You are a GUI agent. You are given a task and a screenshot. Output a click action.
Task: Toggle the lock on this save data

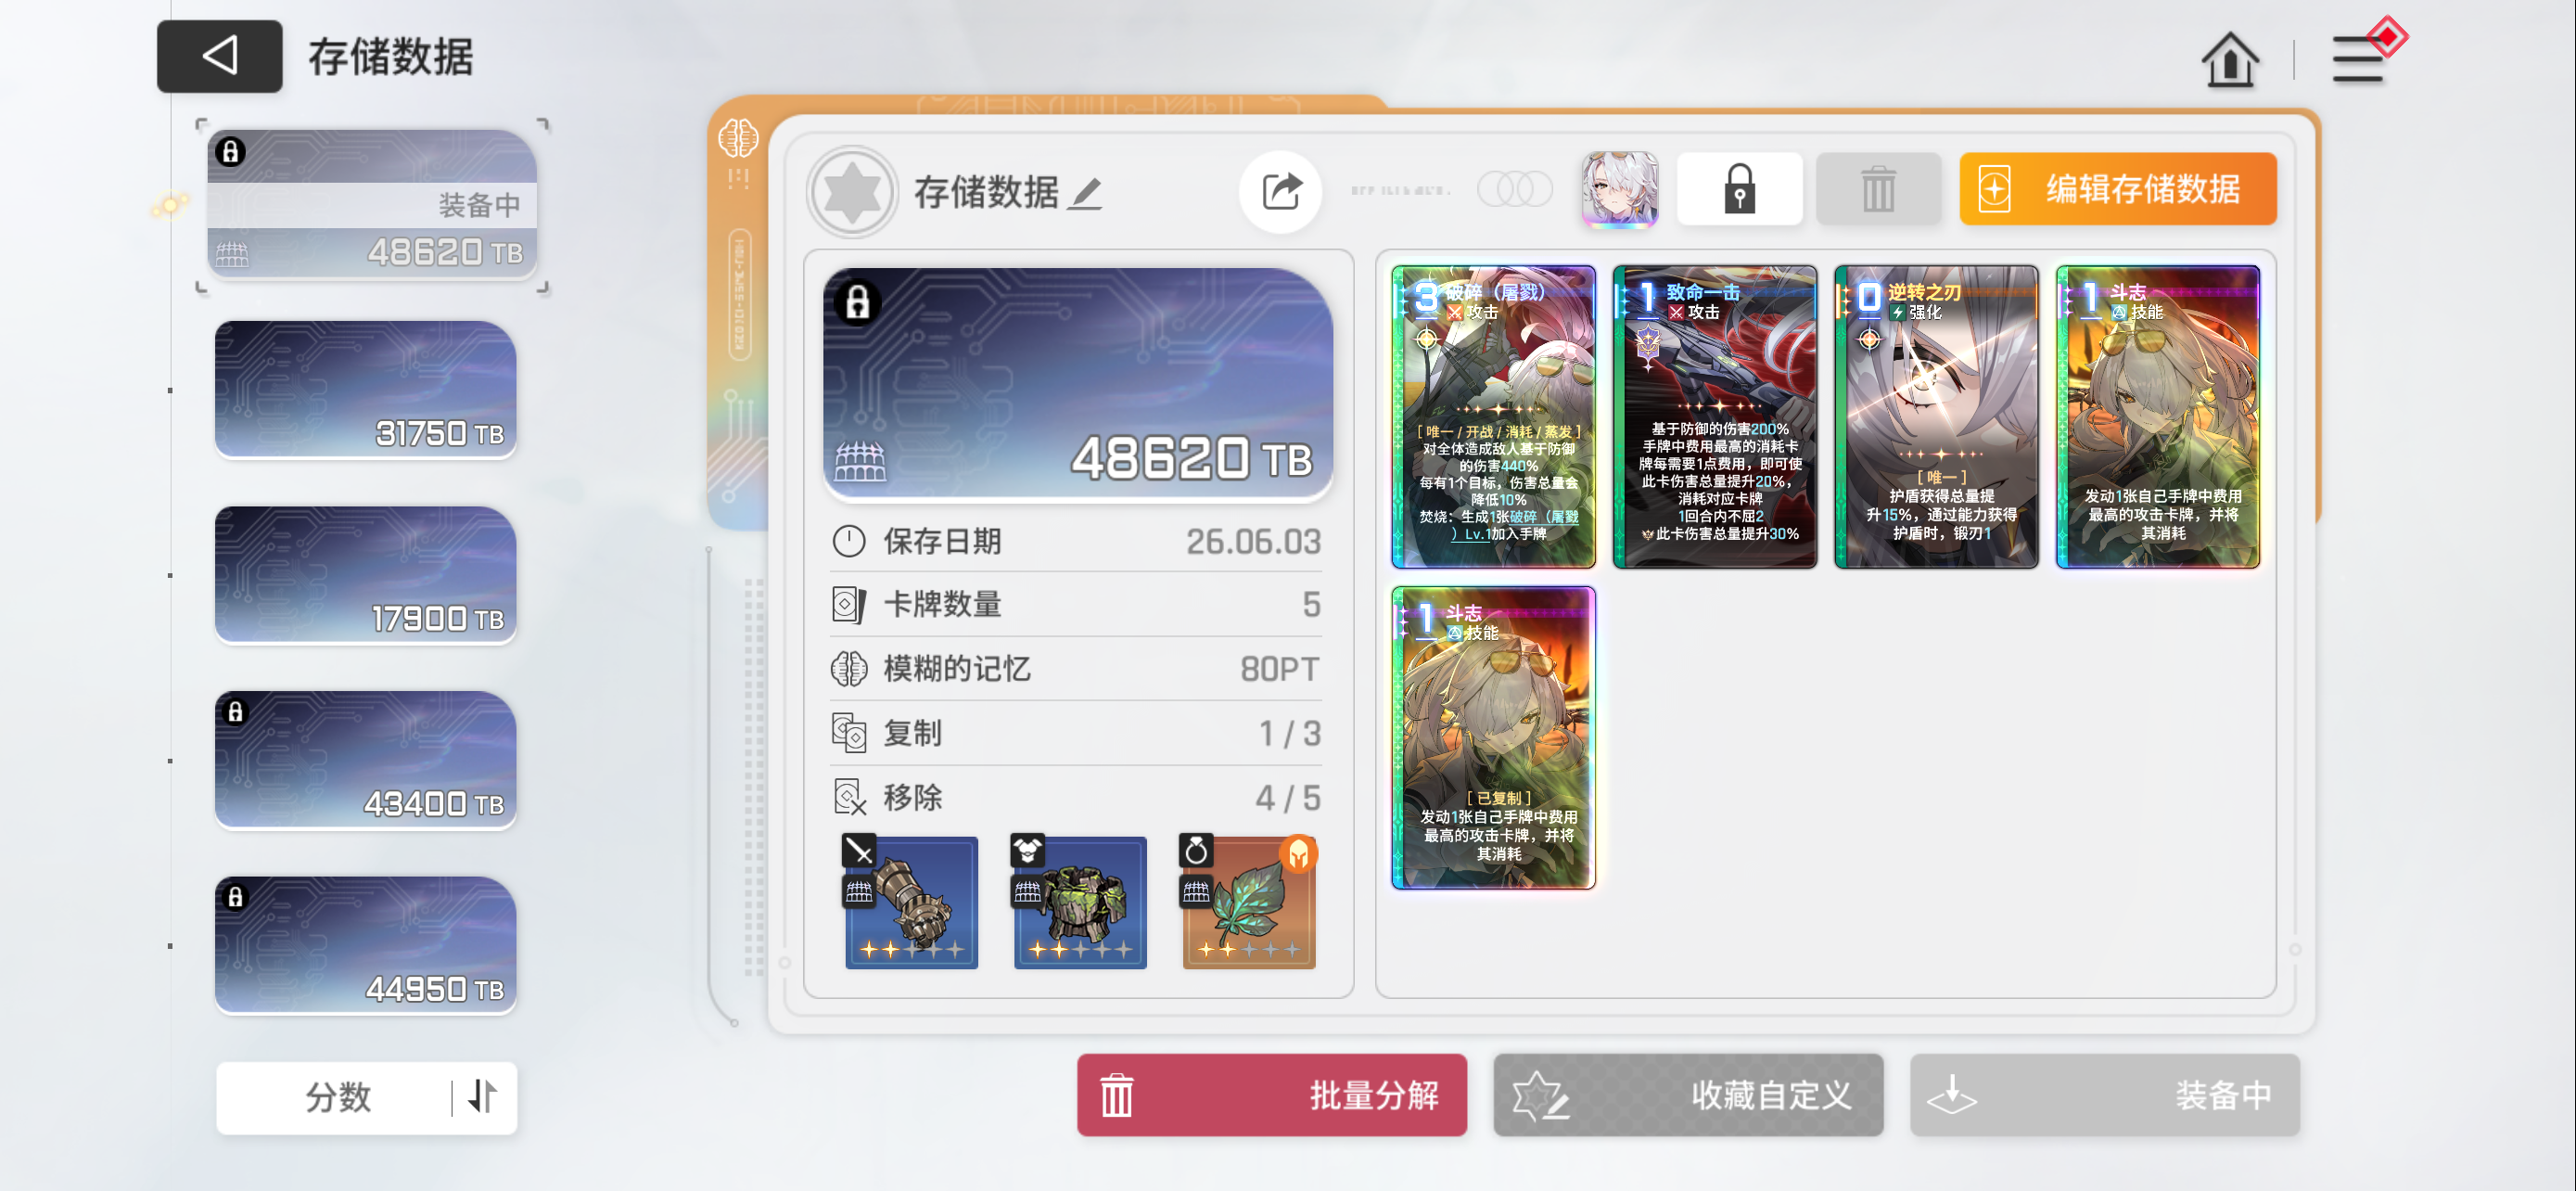tap(1739, 189)
